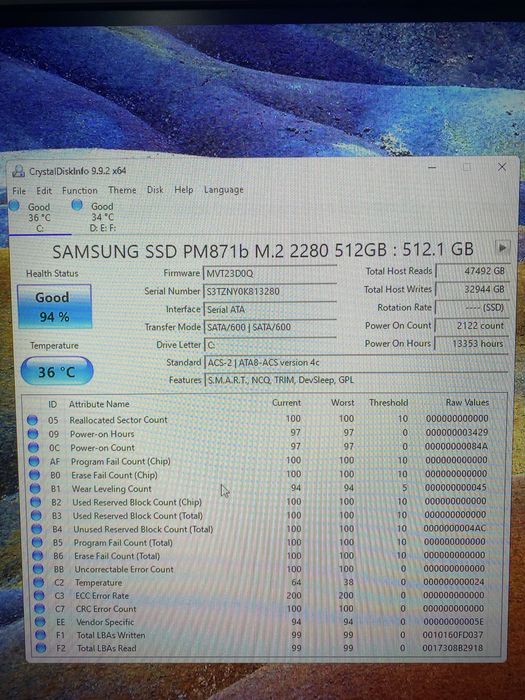Click the 36 °C temperature button
This screenshot has width=525, height=700.
pyautogui.click(x=57, y=371)
